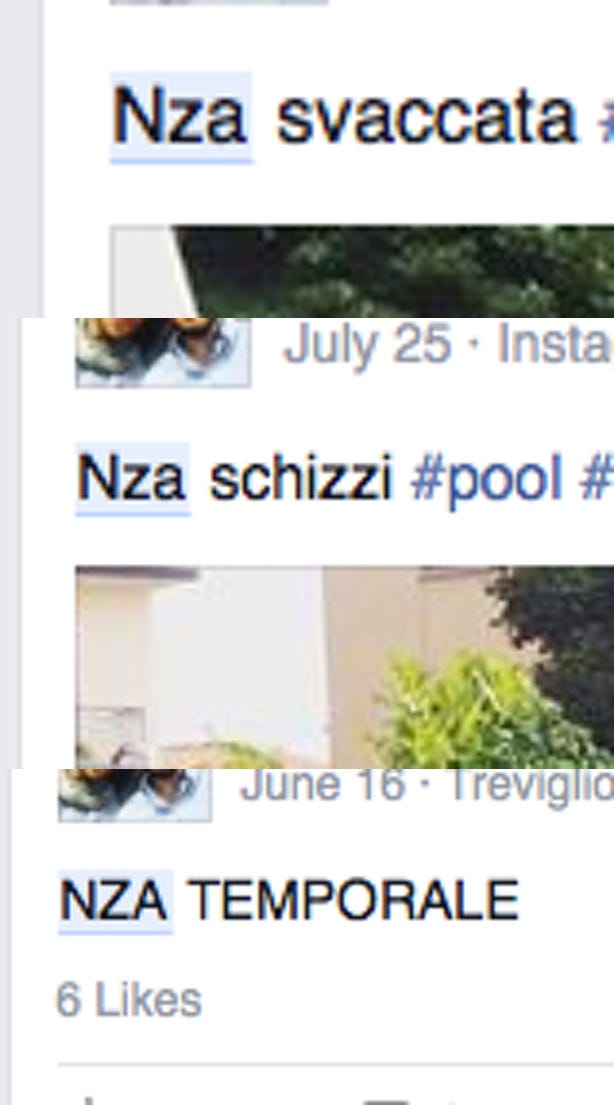Click the highlighted Nza before svaccata
Viewport: 614px width, 1105px height.
coord(181,117)
